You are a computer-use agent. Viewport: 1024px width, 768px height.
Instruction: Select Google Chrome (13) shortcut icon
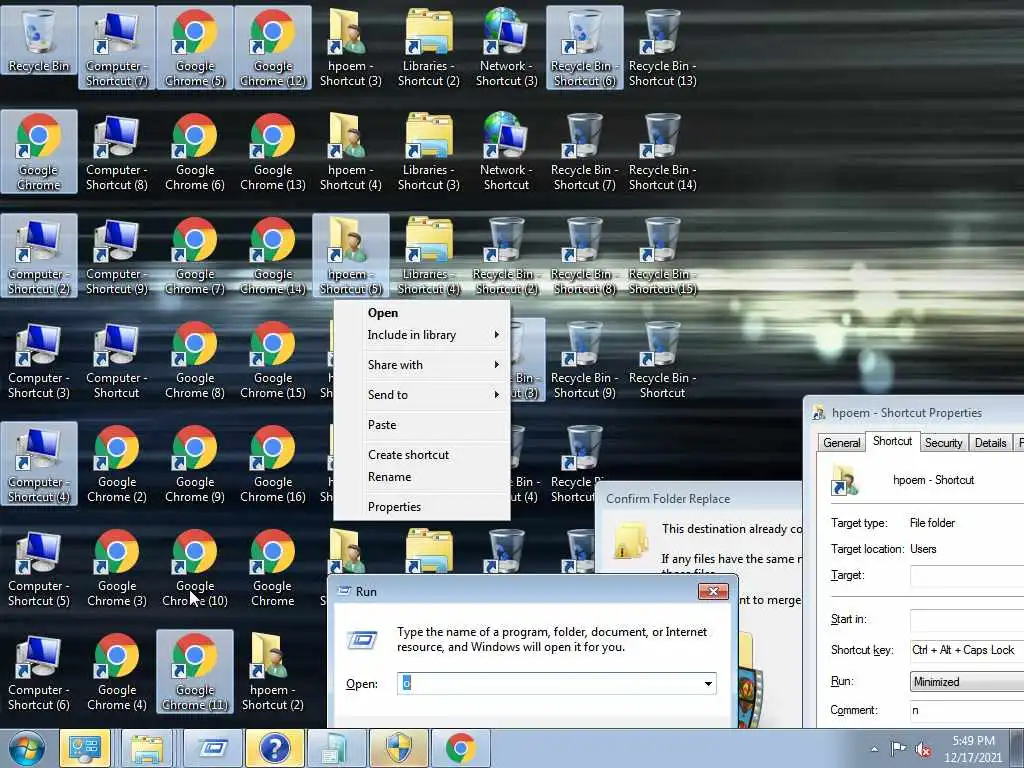click(x=273, y=152)
